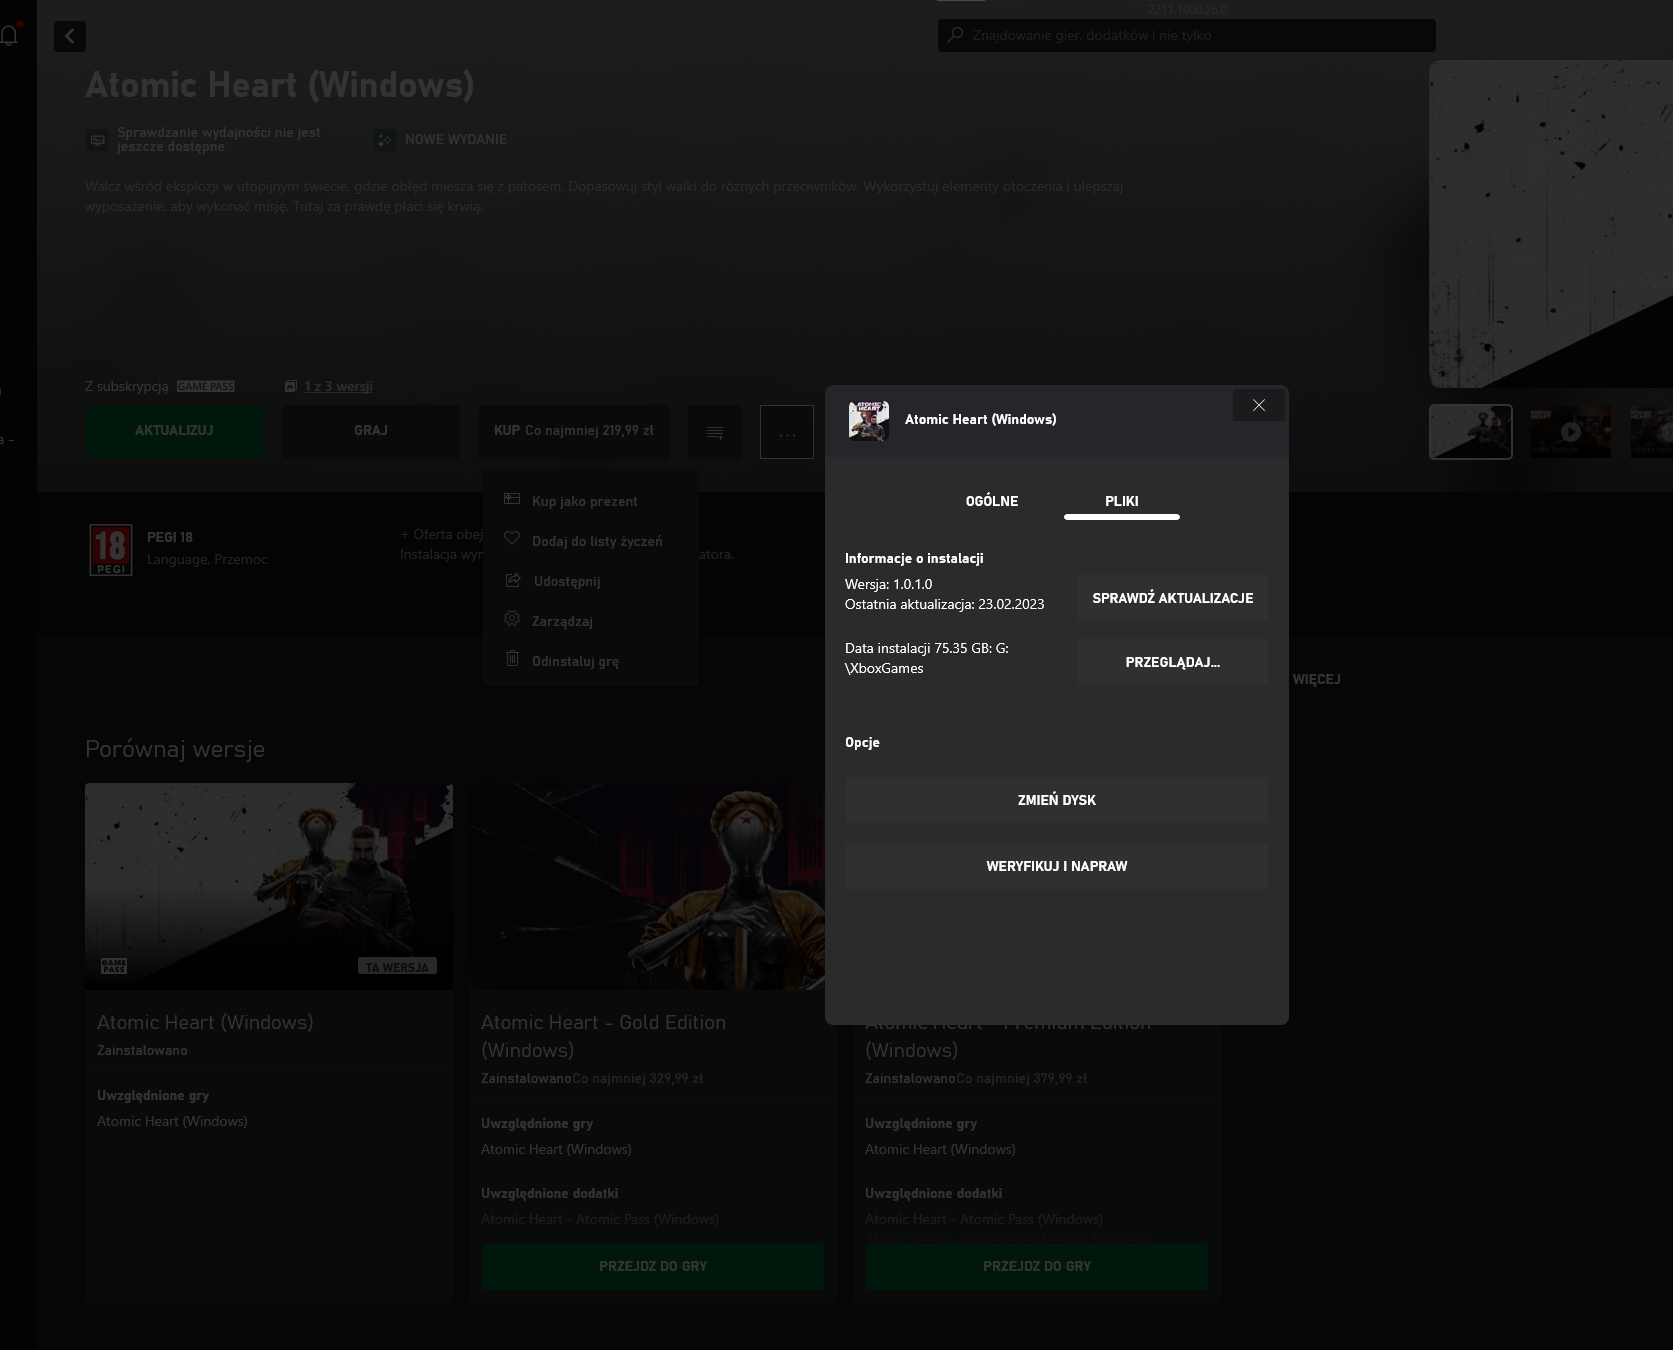Open the notifications bell
This screenshot has width=1673, height=1350.
[10, 37]
